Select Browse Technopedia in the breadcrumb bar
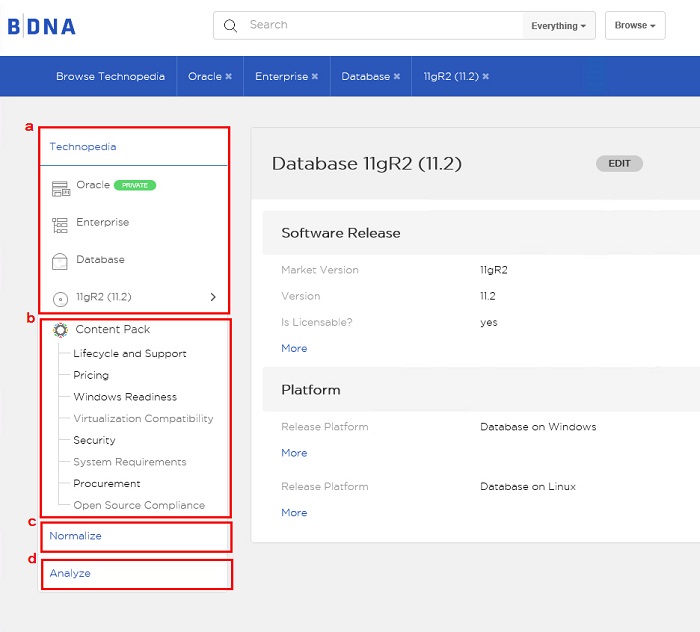Screen dimensions: 700x632 pyautogui.click(x=110, y=76)
